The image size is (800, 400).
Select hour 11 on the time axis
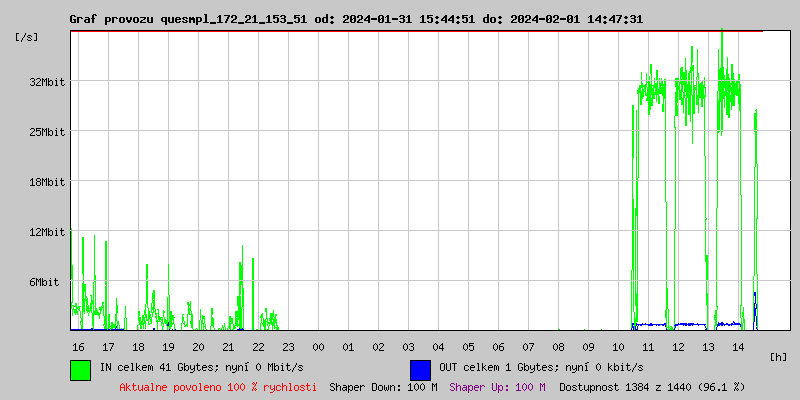pyautogui.click(x=648, y=346)
